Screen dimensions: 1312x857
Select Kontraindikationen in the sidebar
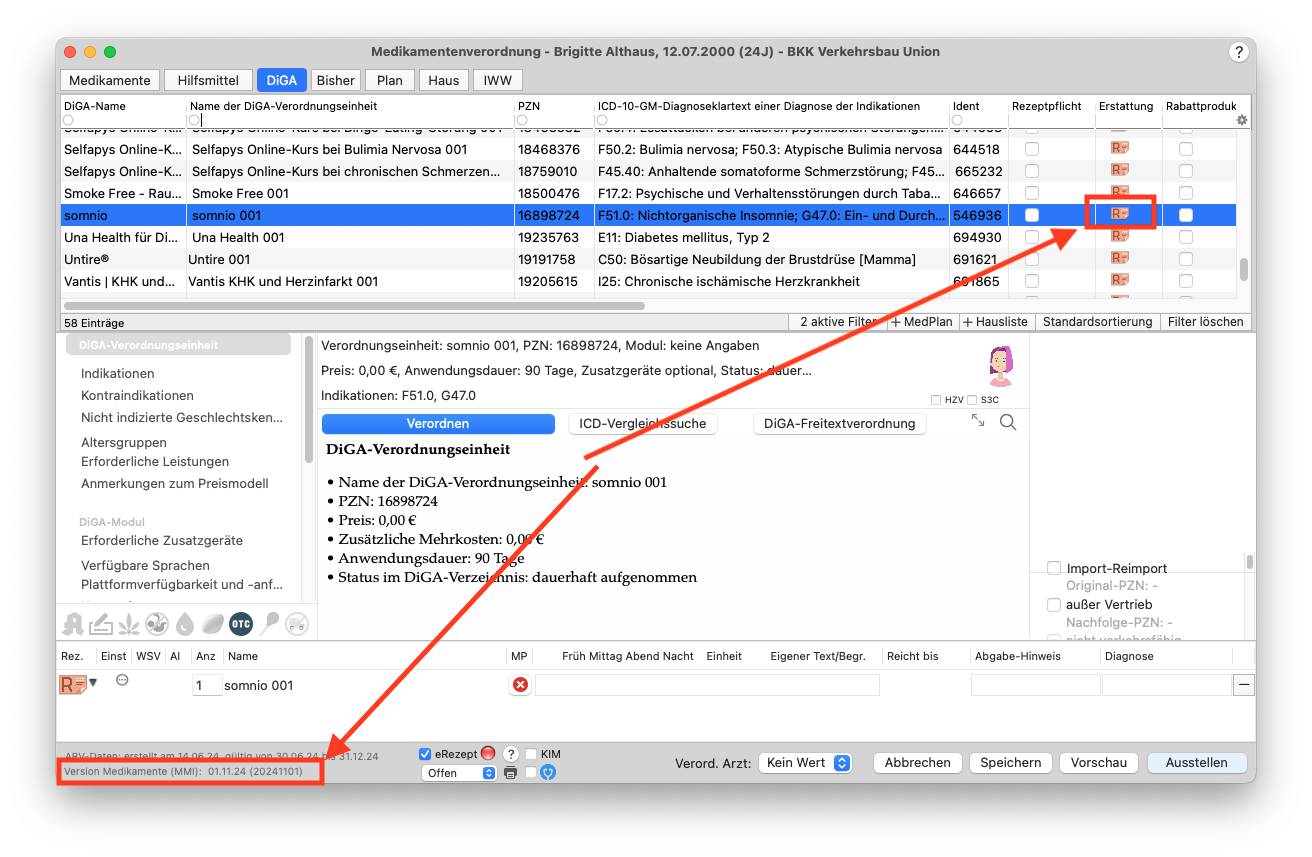pos(137,395)
